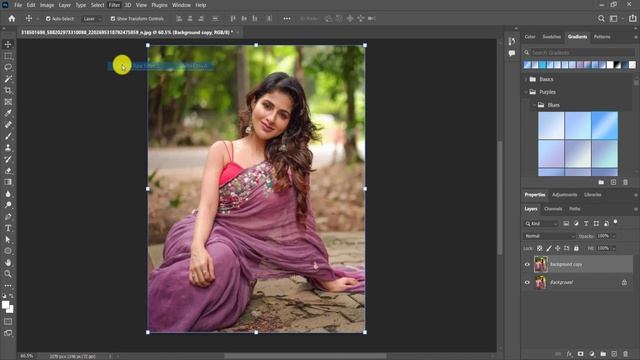Image resolution: width=640 pixels, height=360 pixels.
Task: Open the layer filter Kind dropdown
Action: pos(541,224)
